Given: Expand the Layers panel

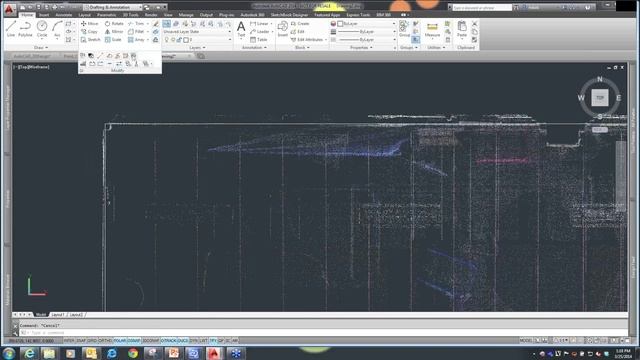Looking at the screenshot, I should pos(197,48).
